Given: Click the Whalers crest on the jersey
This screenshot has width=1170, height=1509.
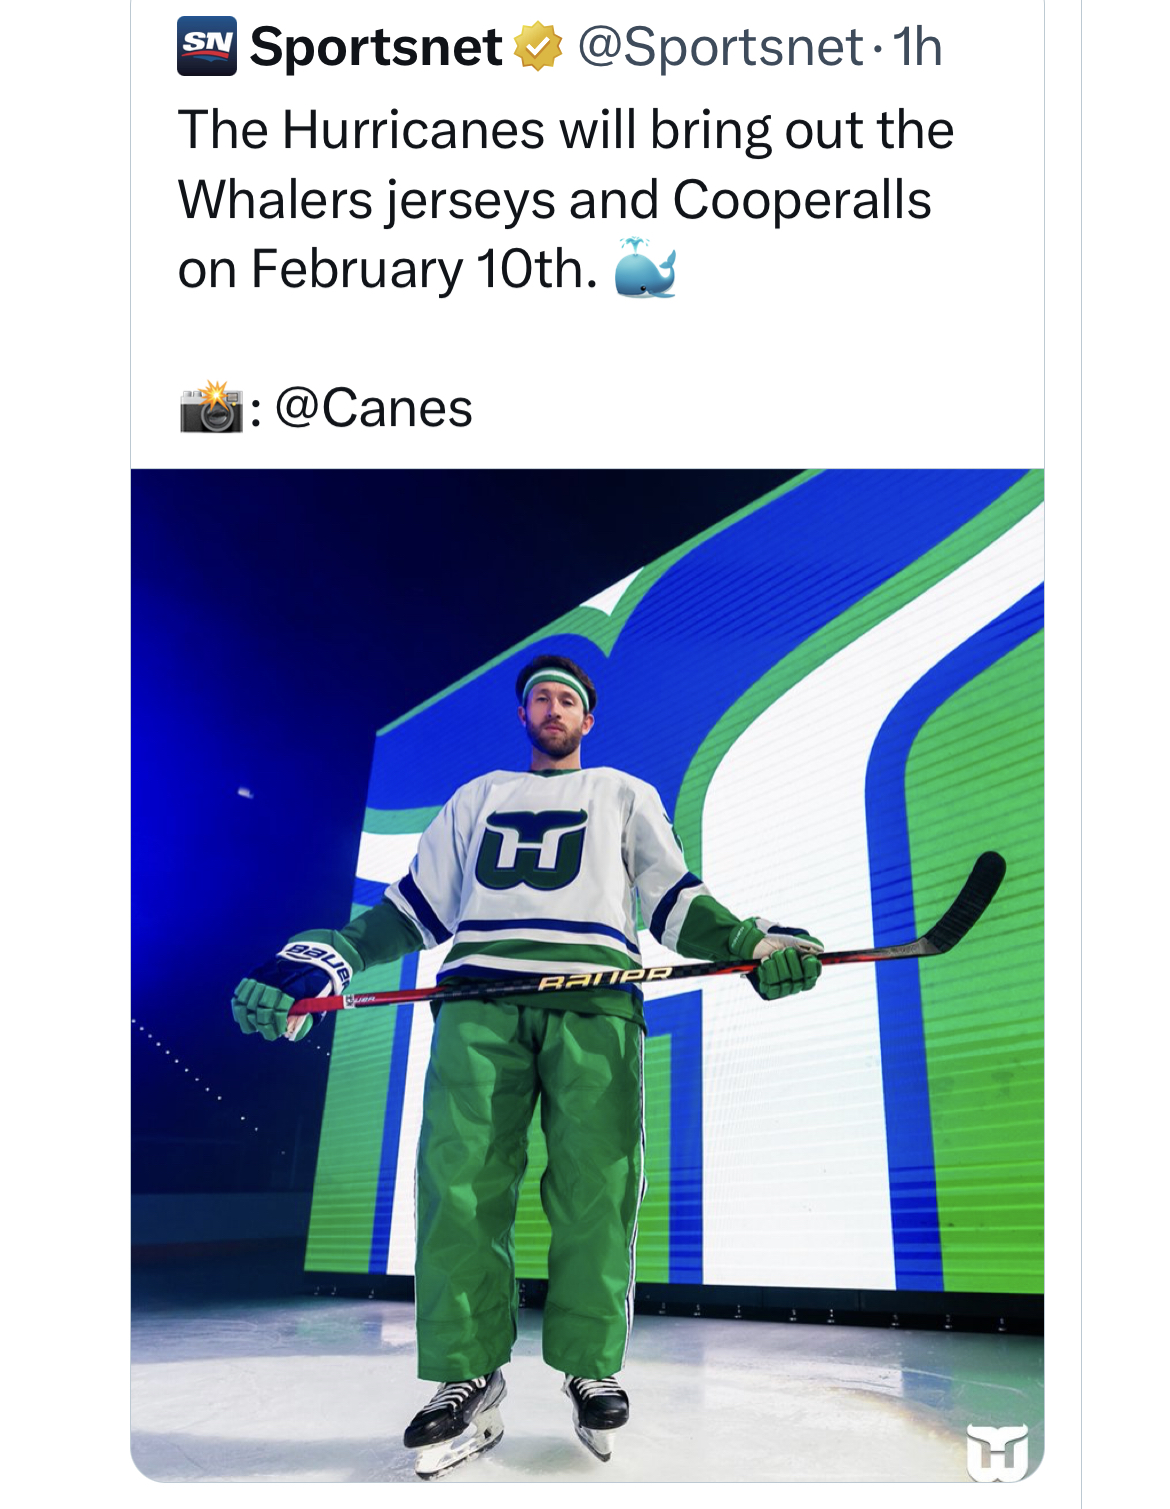Looking at the screenshot, I should (531, 850).
